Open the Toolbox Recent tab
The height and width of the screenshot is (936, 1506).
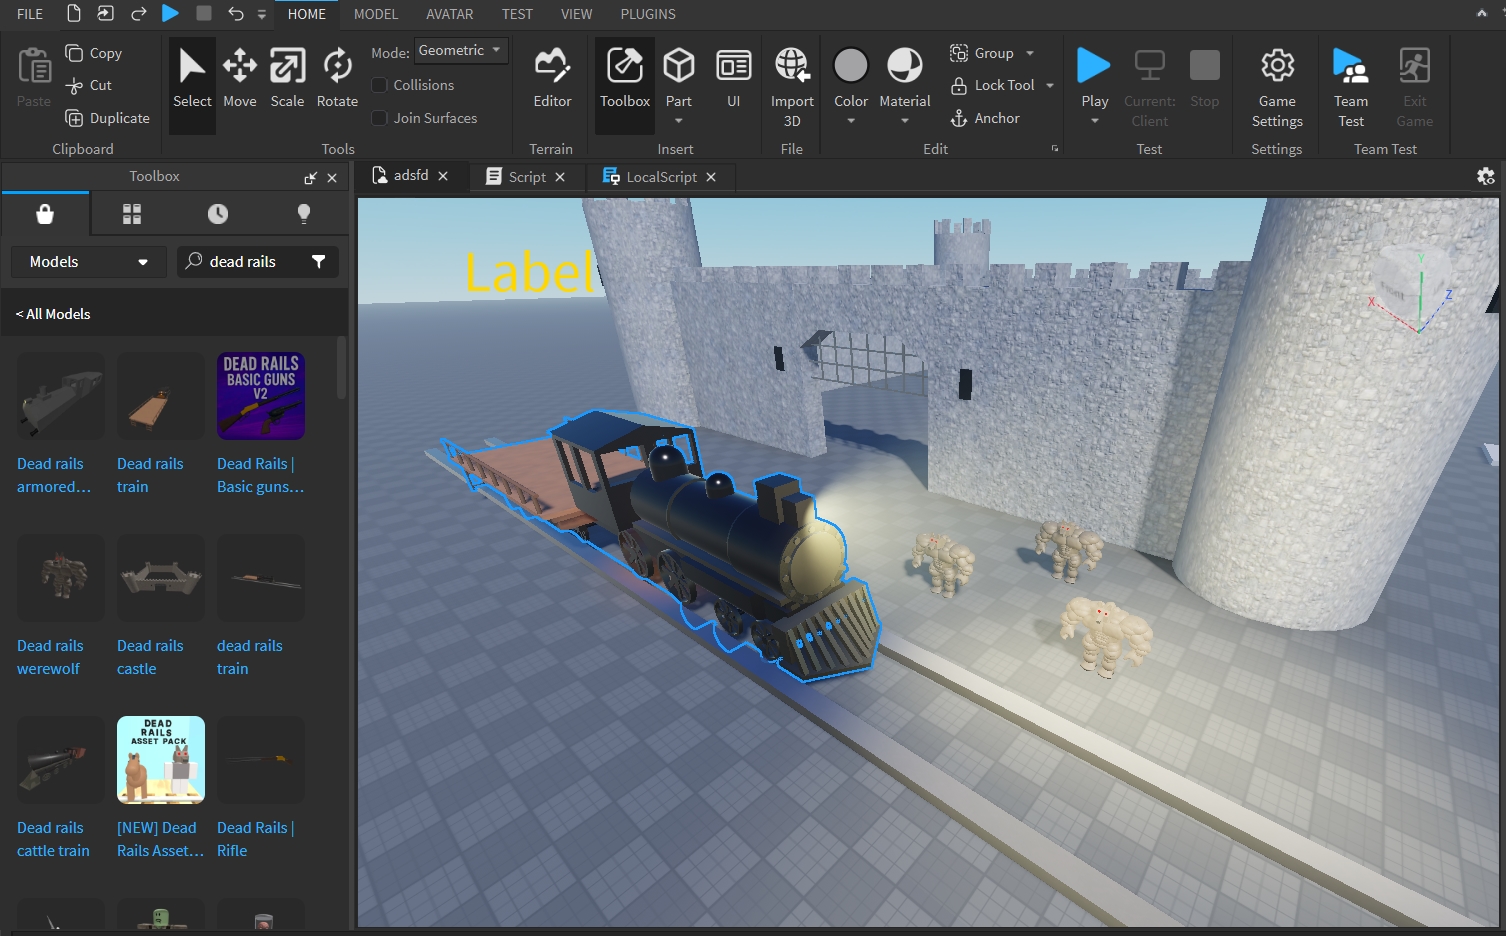[218, 214]
